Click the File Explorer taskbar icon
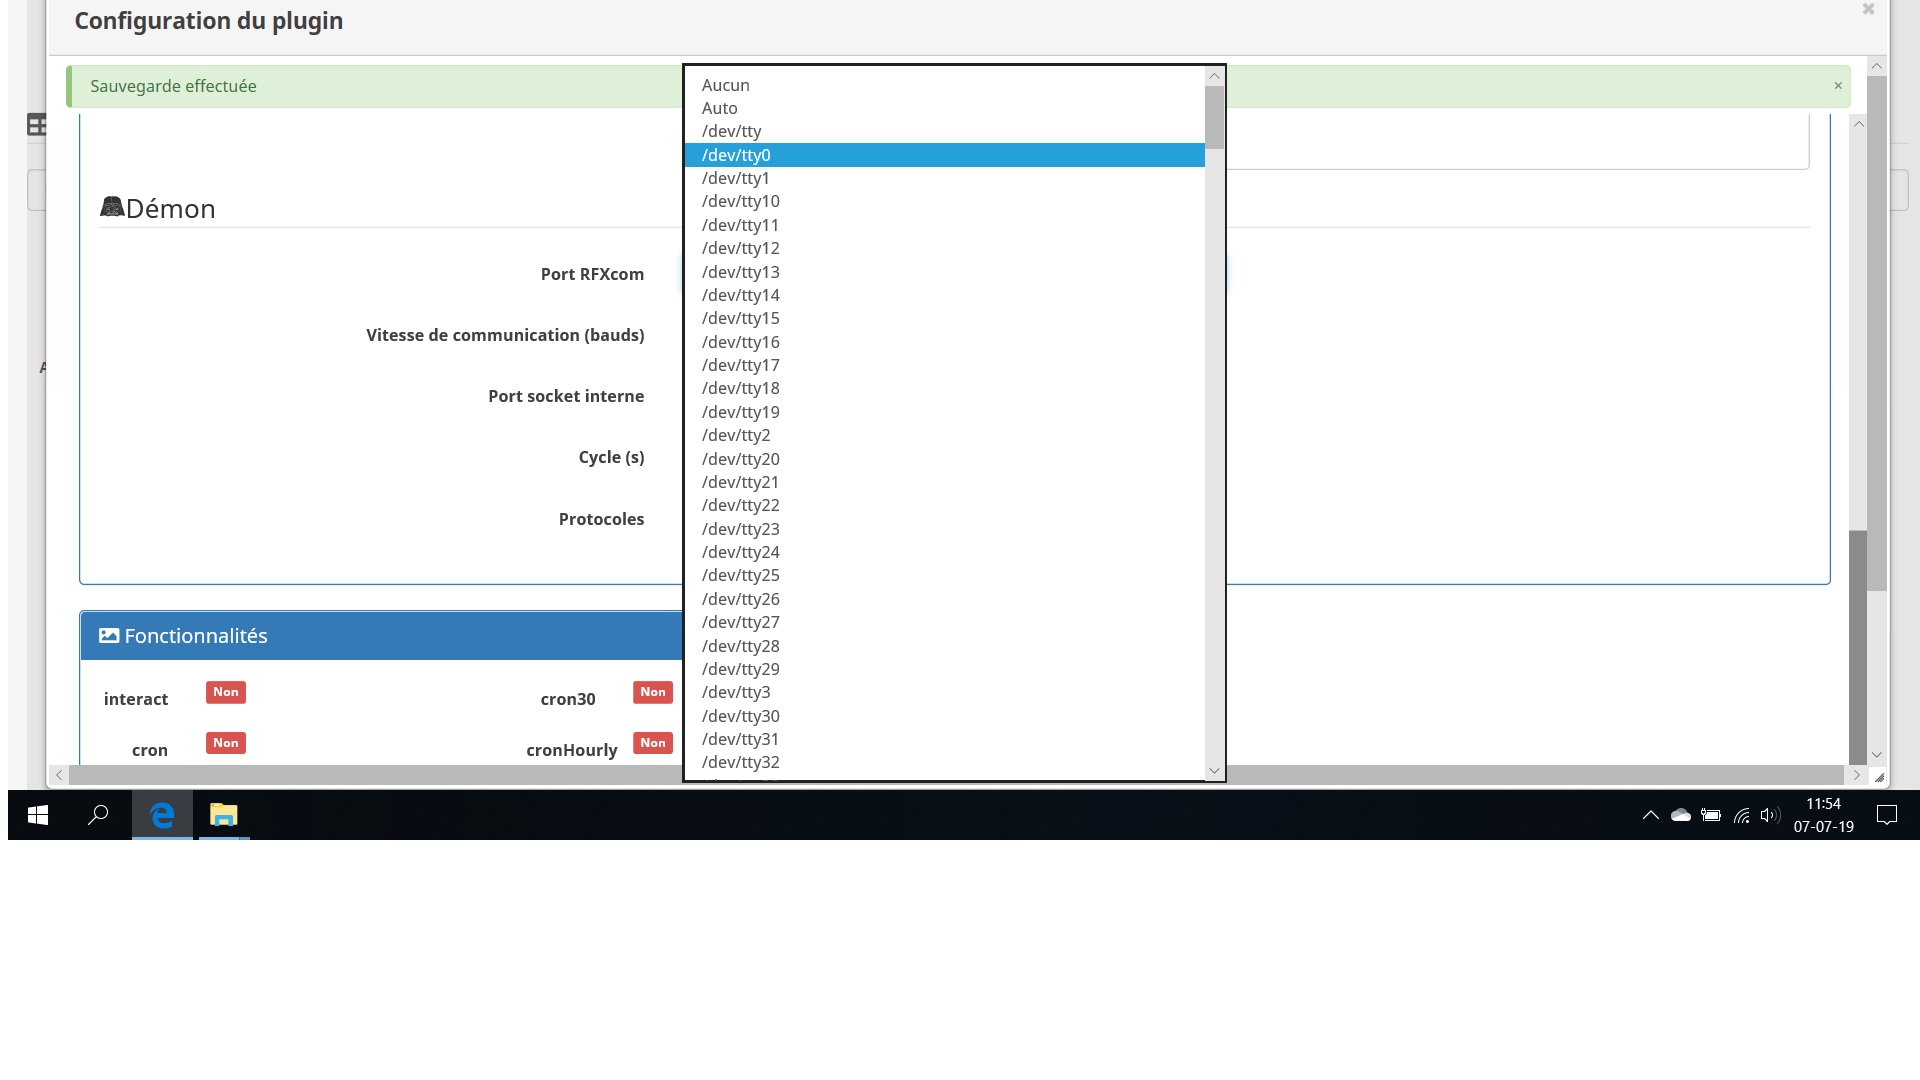The height and width of the screenshot is (1080, 1920). point(222,815)
